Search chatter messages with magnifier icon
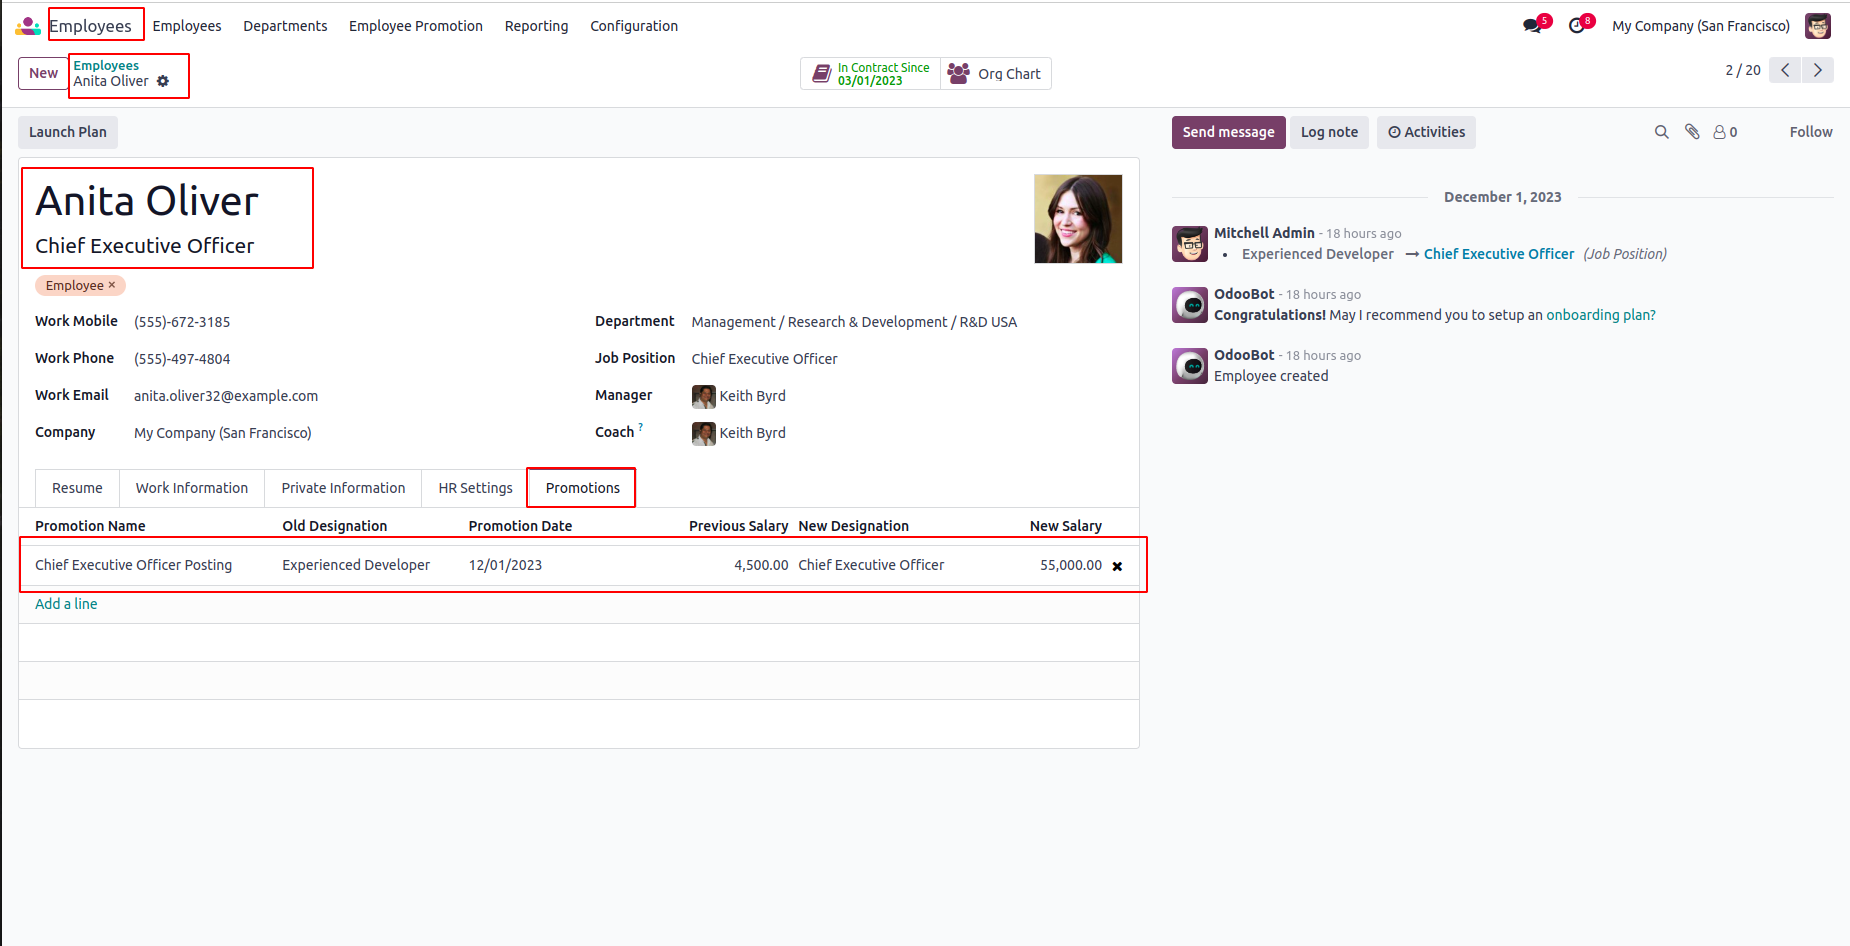 (1662, 132)
